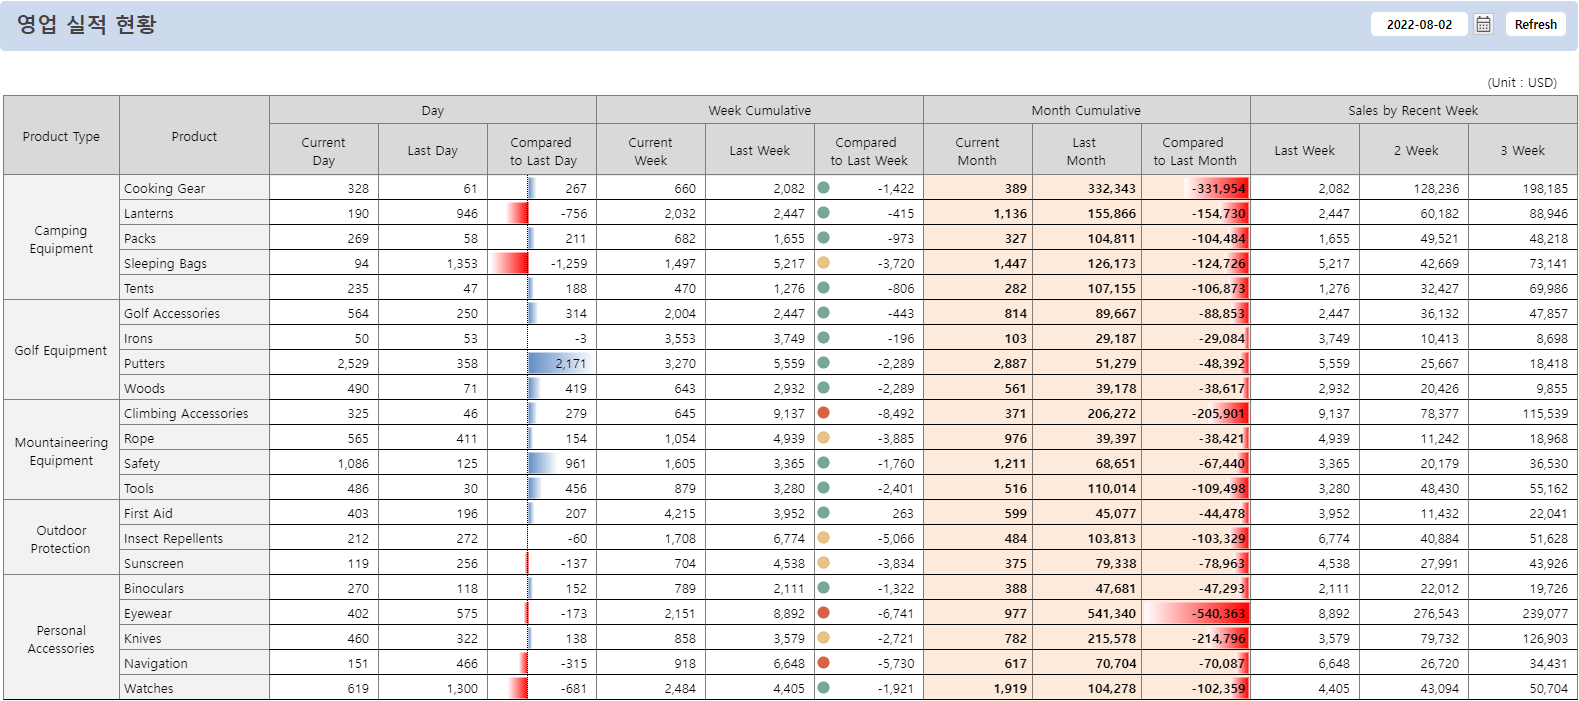Click the red data bar for Sleeping Bags
1579x701 pixels.
(x=511, y=263)
